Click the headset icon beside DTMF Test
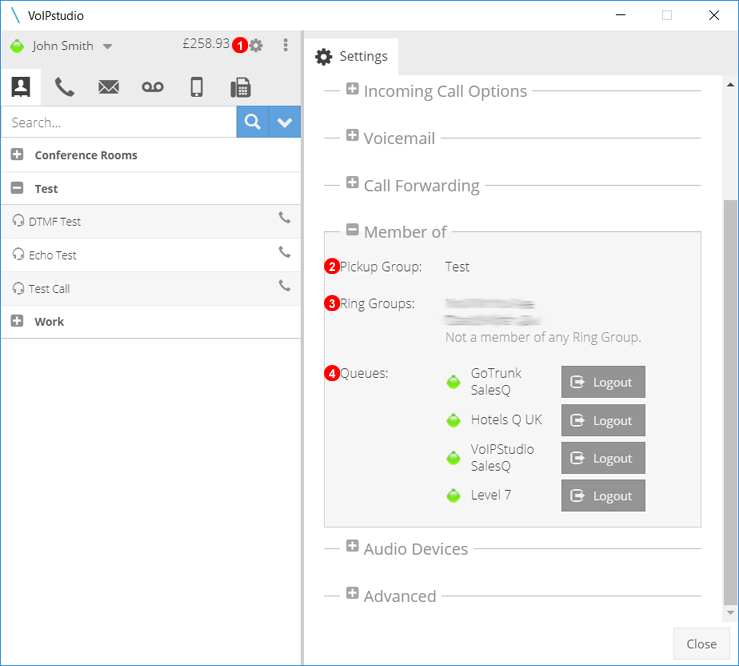 click(18, 221)
